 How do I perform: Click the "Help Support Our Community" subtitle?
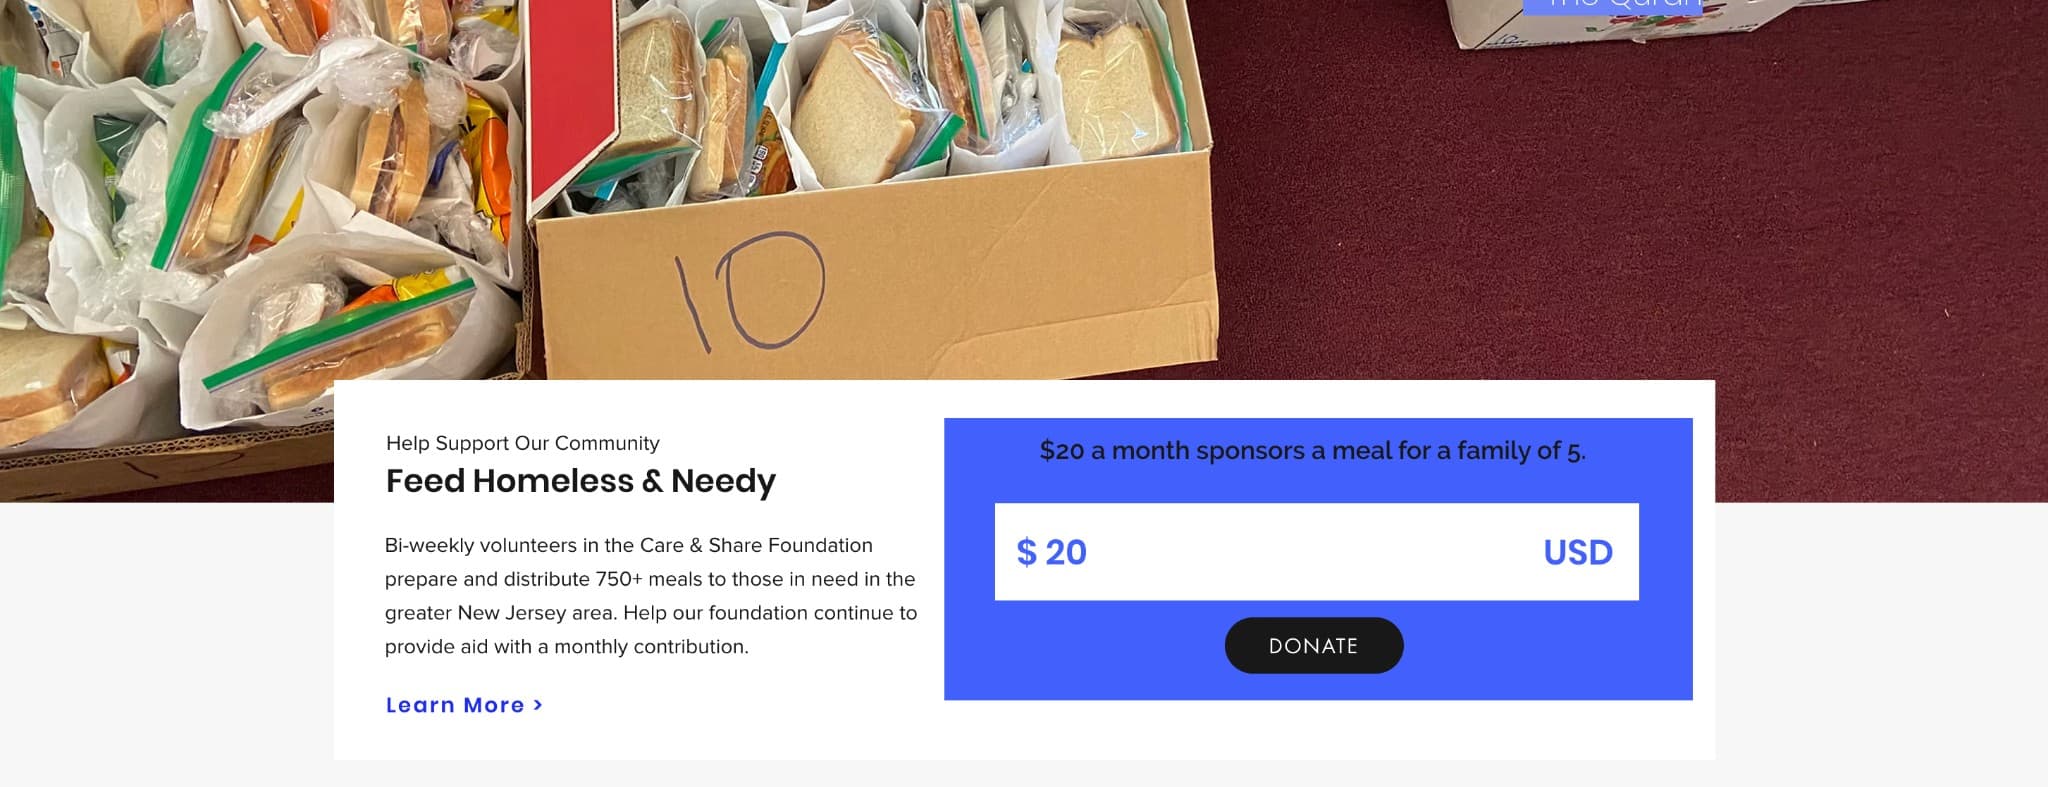point(522,443)
